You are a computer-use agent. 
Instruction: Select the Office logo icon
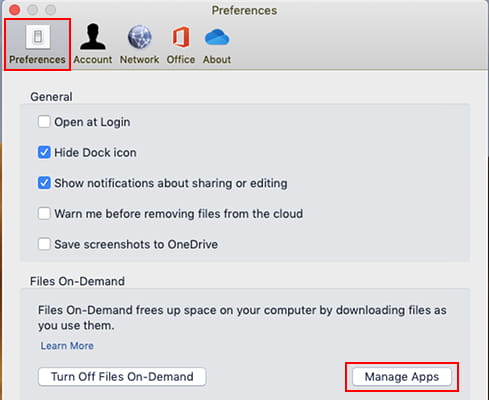click(x=181, y=37)
